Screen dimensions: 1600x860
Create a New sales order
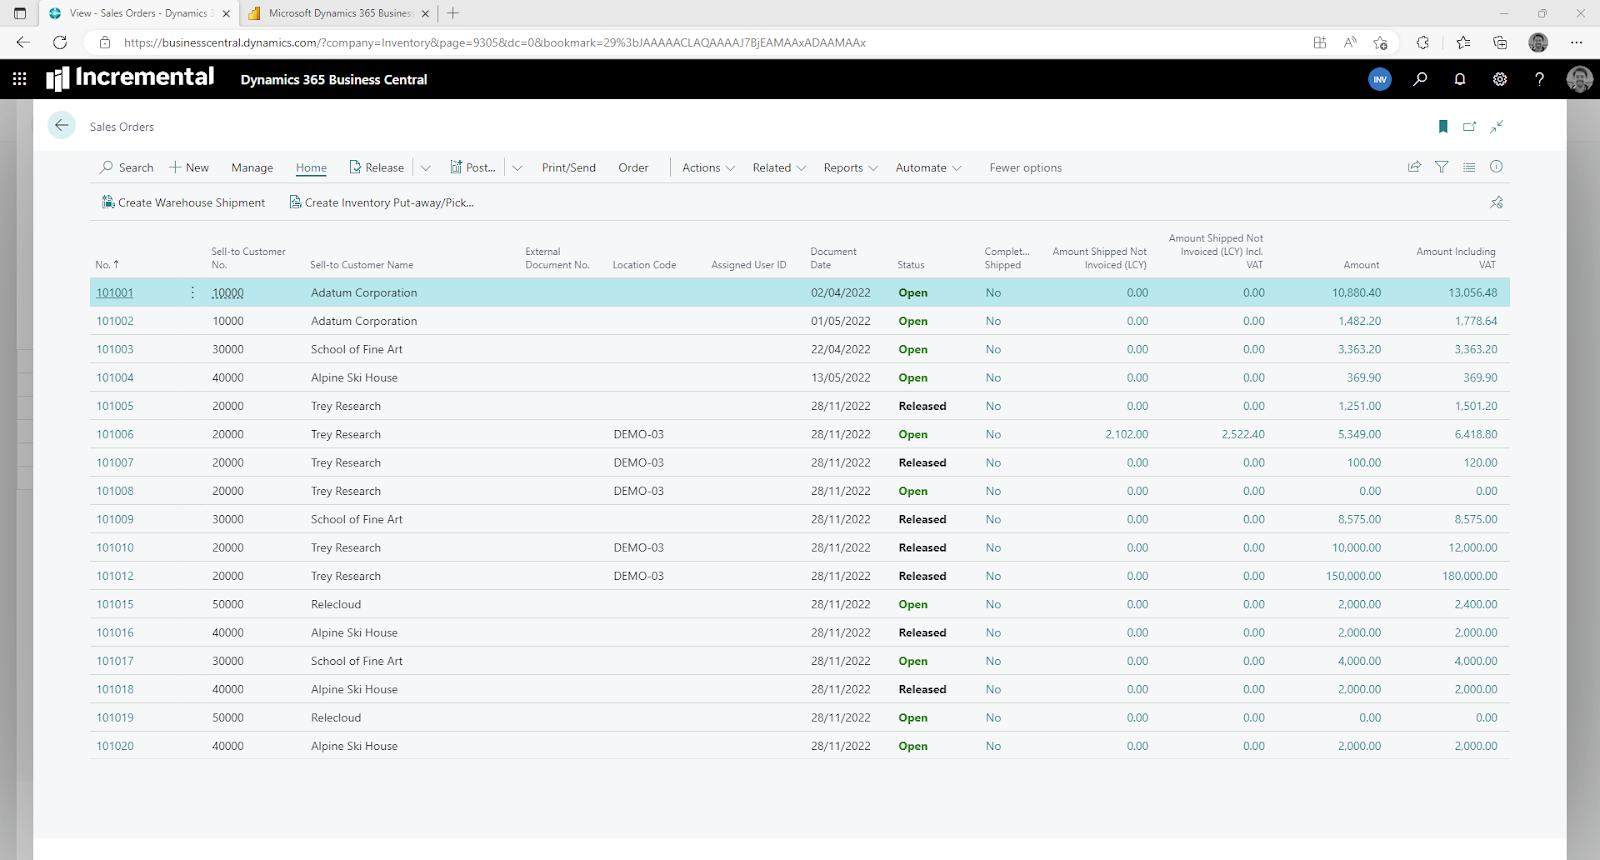click(x=189, y=168)
